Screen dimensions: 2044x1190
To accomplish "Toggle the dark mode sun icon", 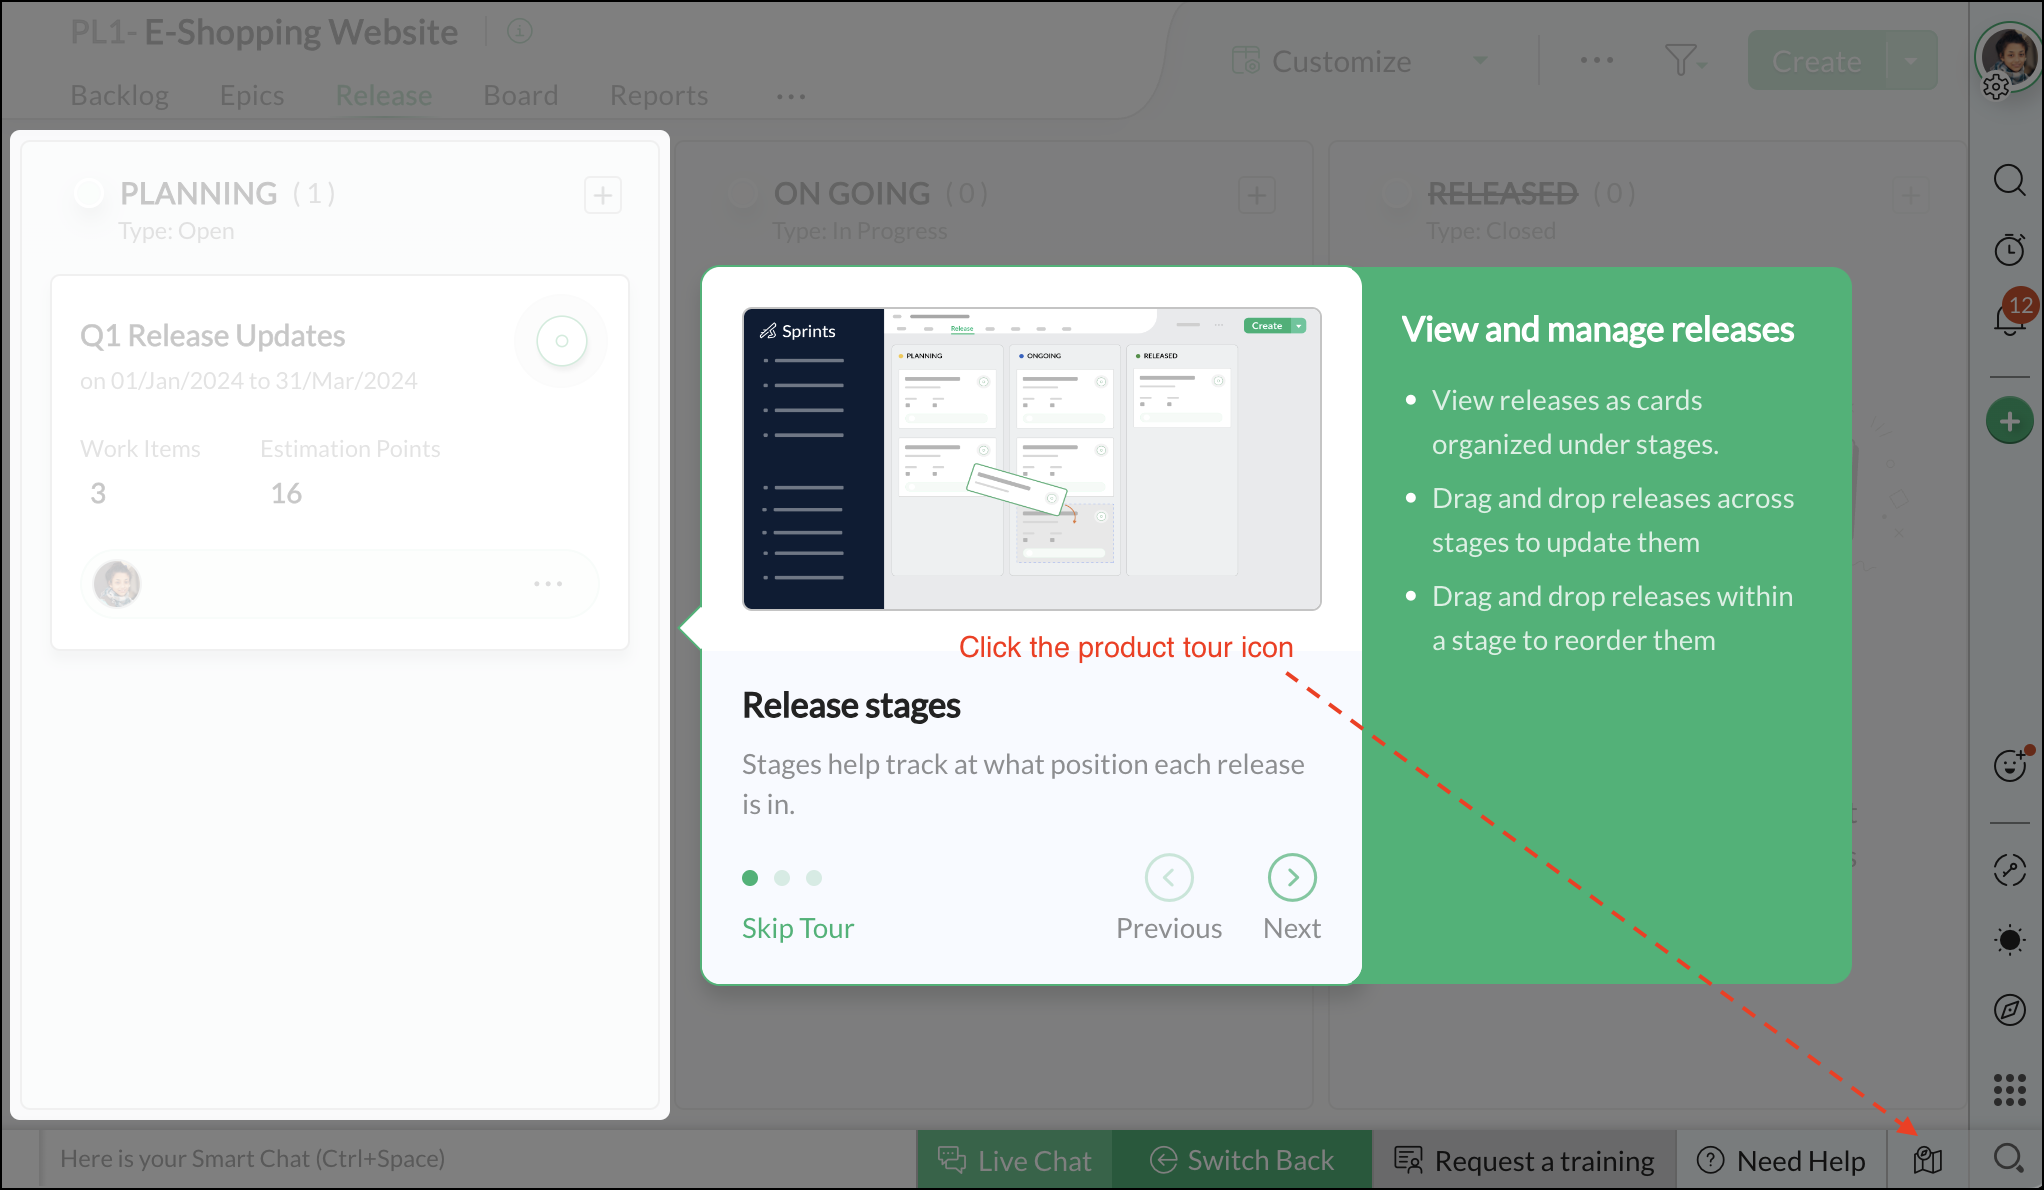I will click(2009, 940).
